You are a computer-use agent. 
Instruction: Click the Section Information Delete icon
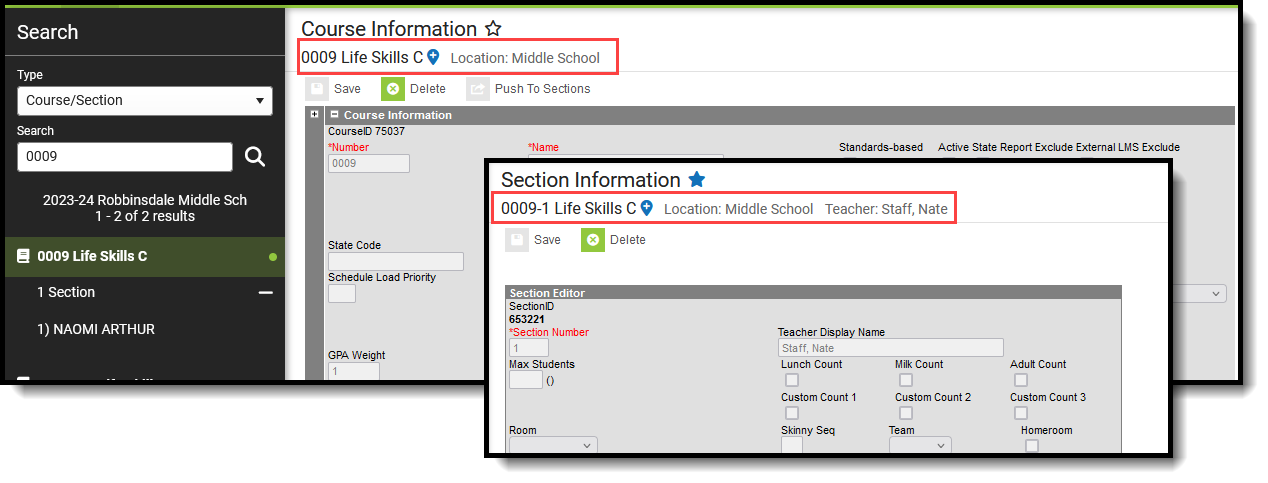click(x=593, y=240)
